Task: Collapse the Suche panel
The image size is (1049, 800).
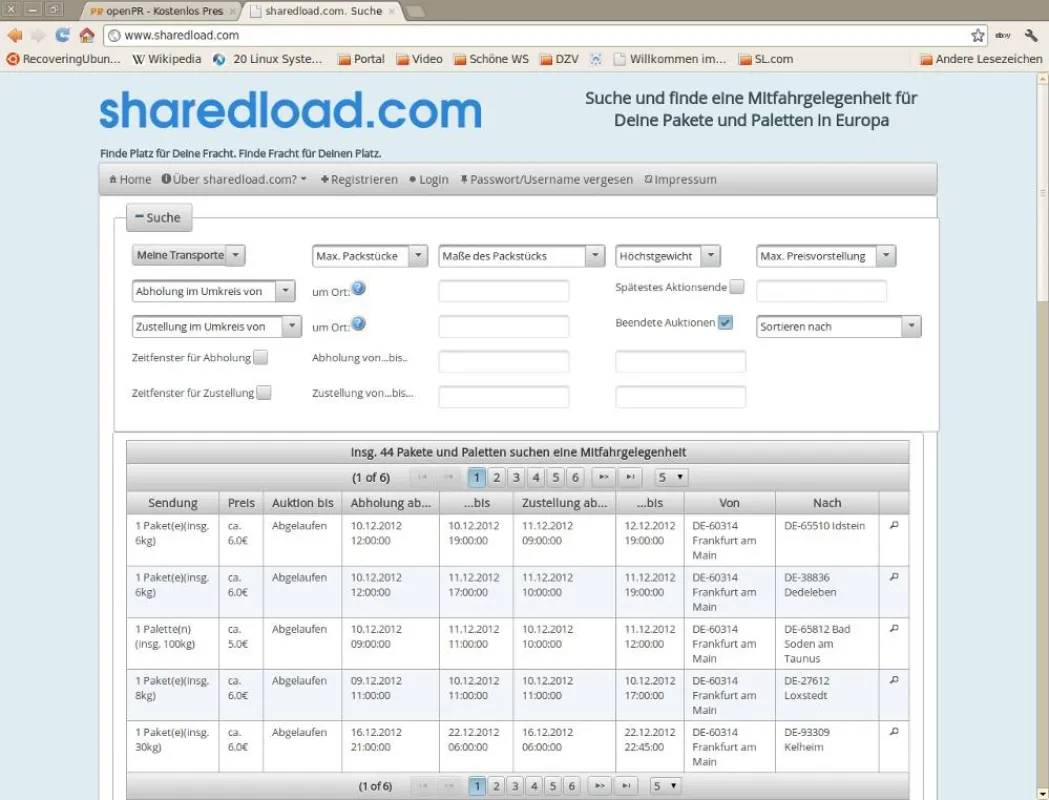Action: [x=159, y=217]
